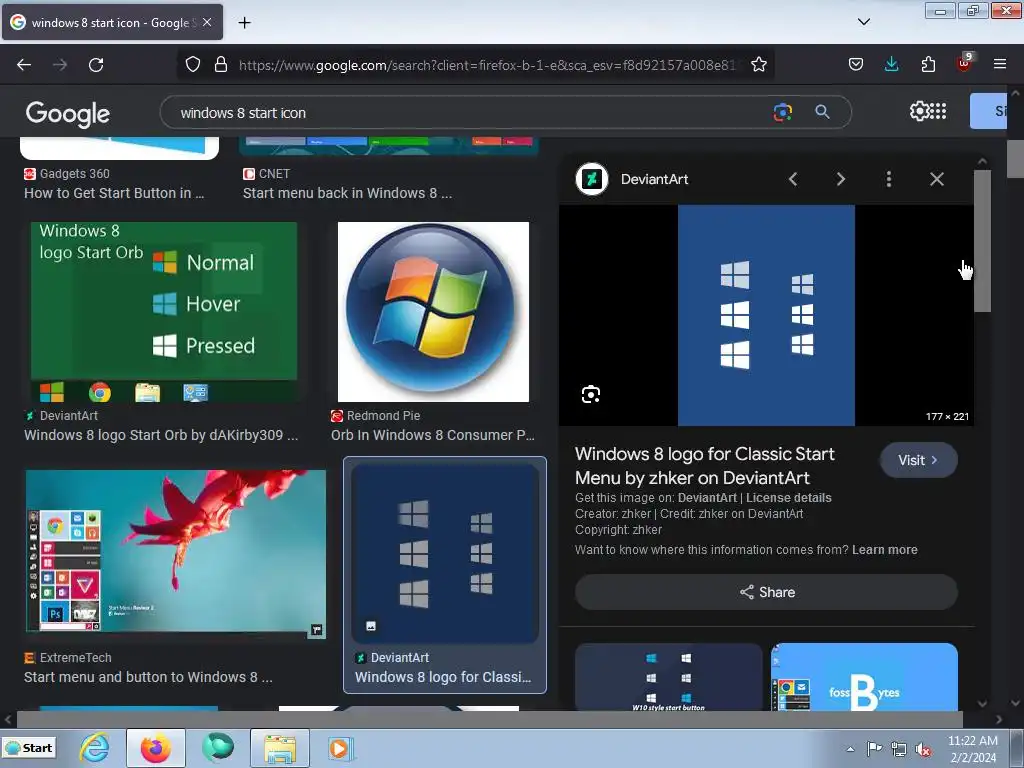Image resolution: width=1024 pixels, height=768 pixels.
Task: Open the large blue Windows logos preview image
Action: coord(766,315)
